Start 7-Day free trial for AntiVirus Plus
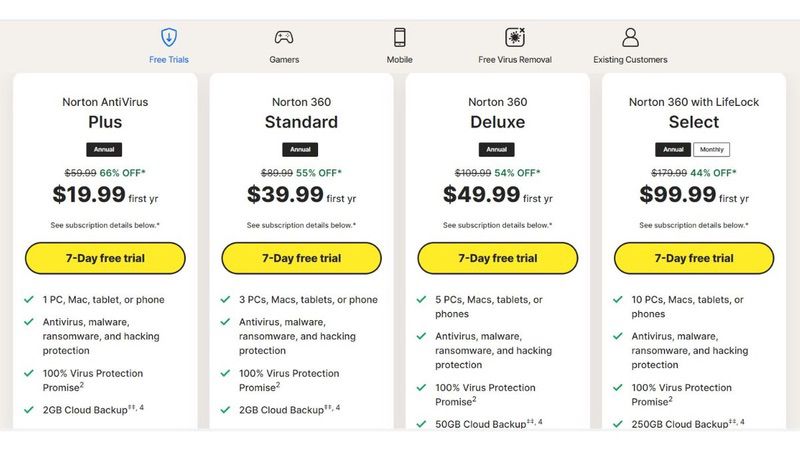The width and height of the screenshot is (800, 450). coord(105,258)
